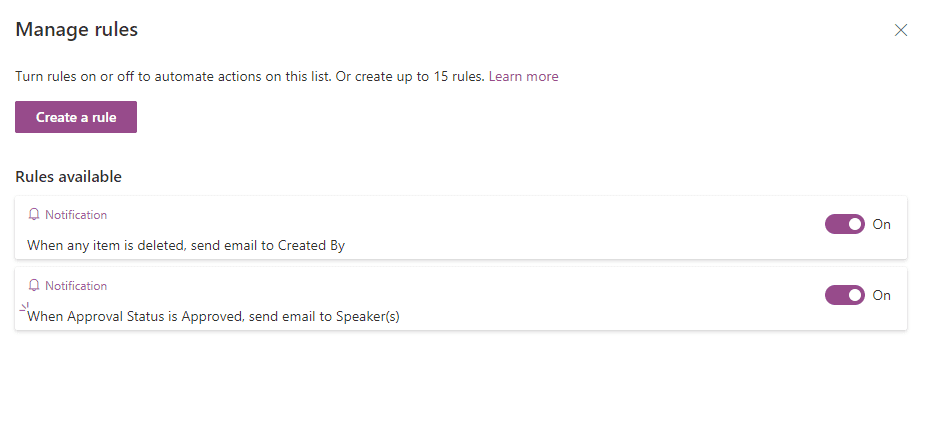Close the Manage rules panel
This screenshot has height=424, width=925.
tap(900, 30)
